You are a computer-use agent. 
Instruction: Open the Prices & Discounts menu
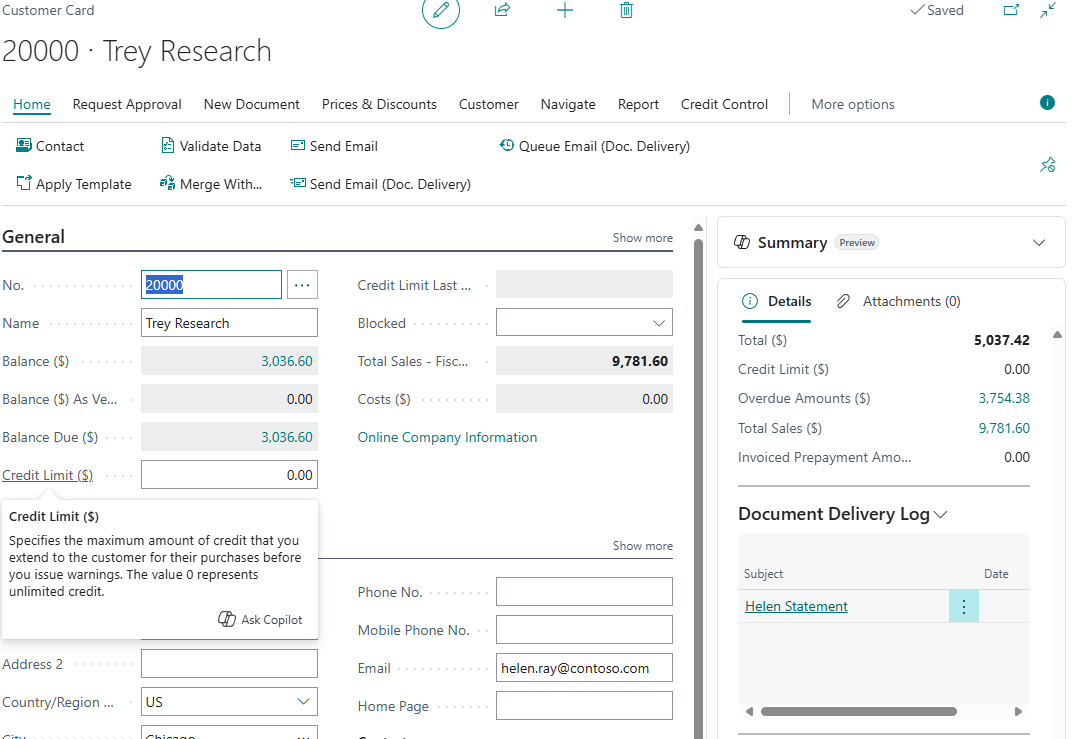[x=379, y=104]
